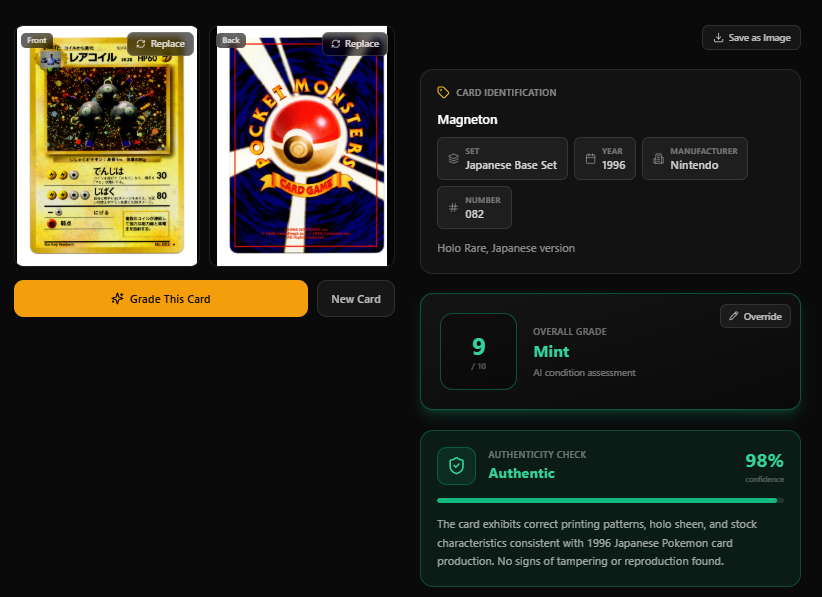Click the refresh icon on the Front Replace button
Viewport: 822px width, 597px height.
point(140,44)
